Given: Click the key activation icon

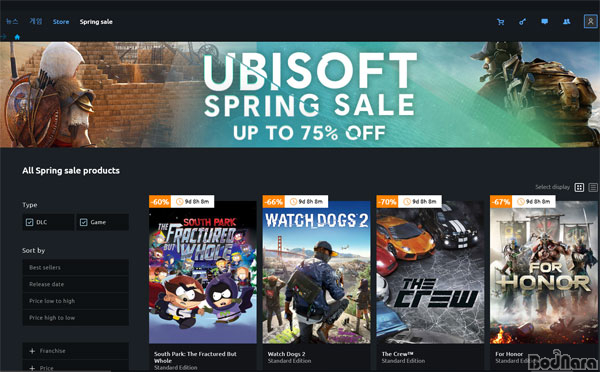Looking at the screenshot, I should pyautogui.click(x=522, y=22).
